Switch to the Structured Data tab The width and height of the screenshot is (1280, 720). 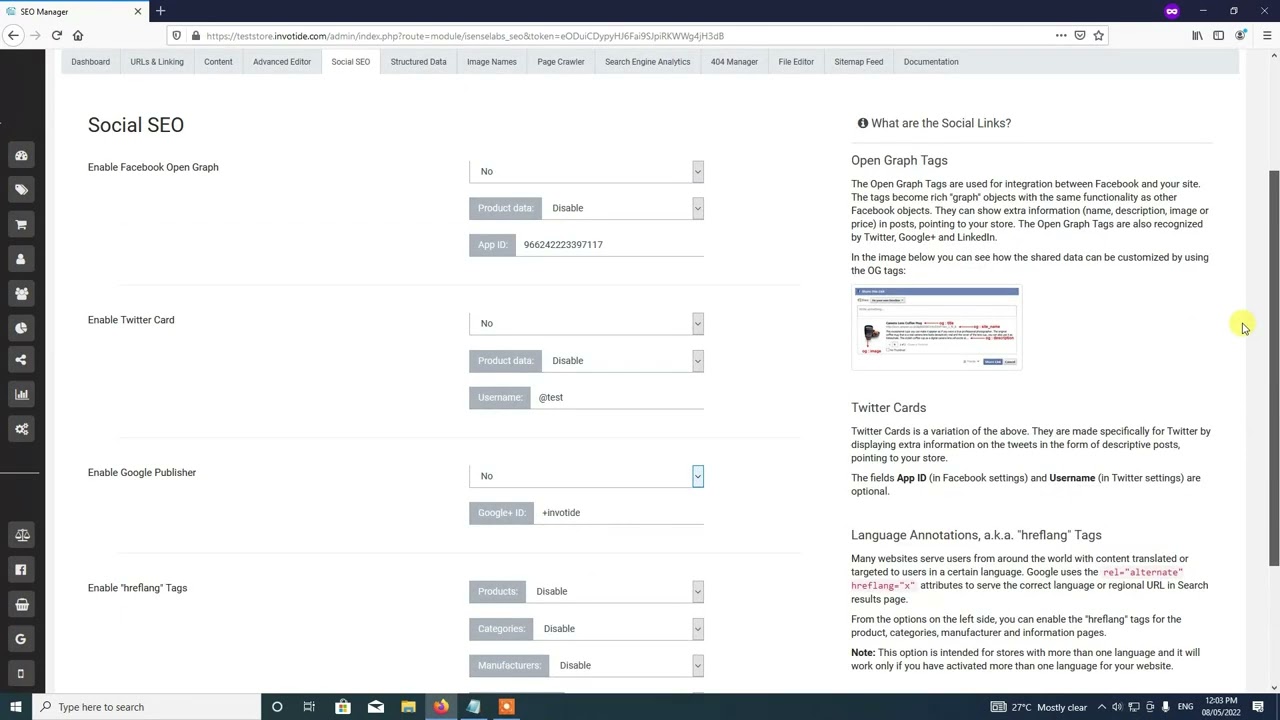coord(418,61)
